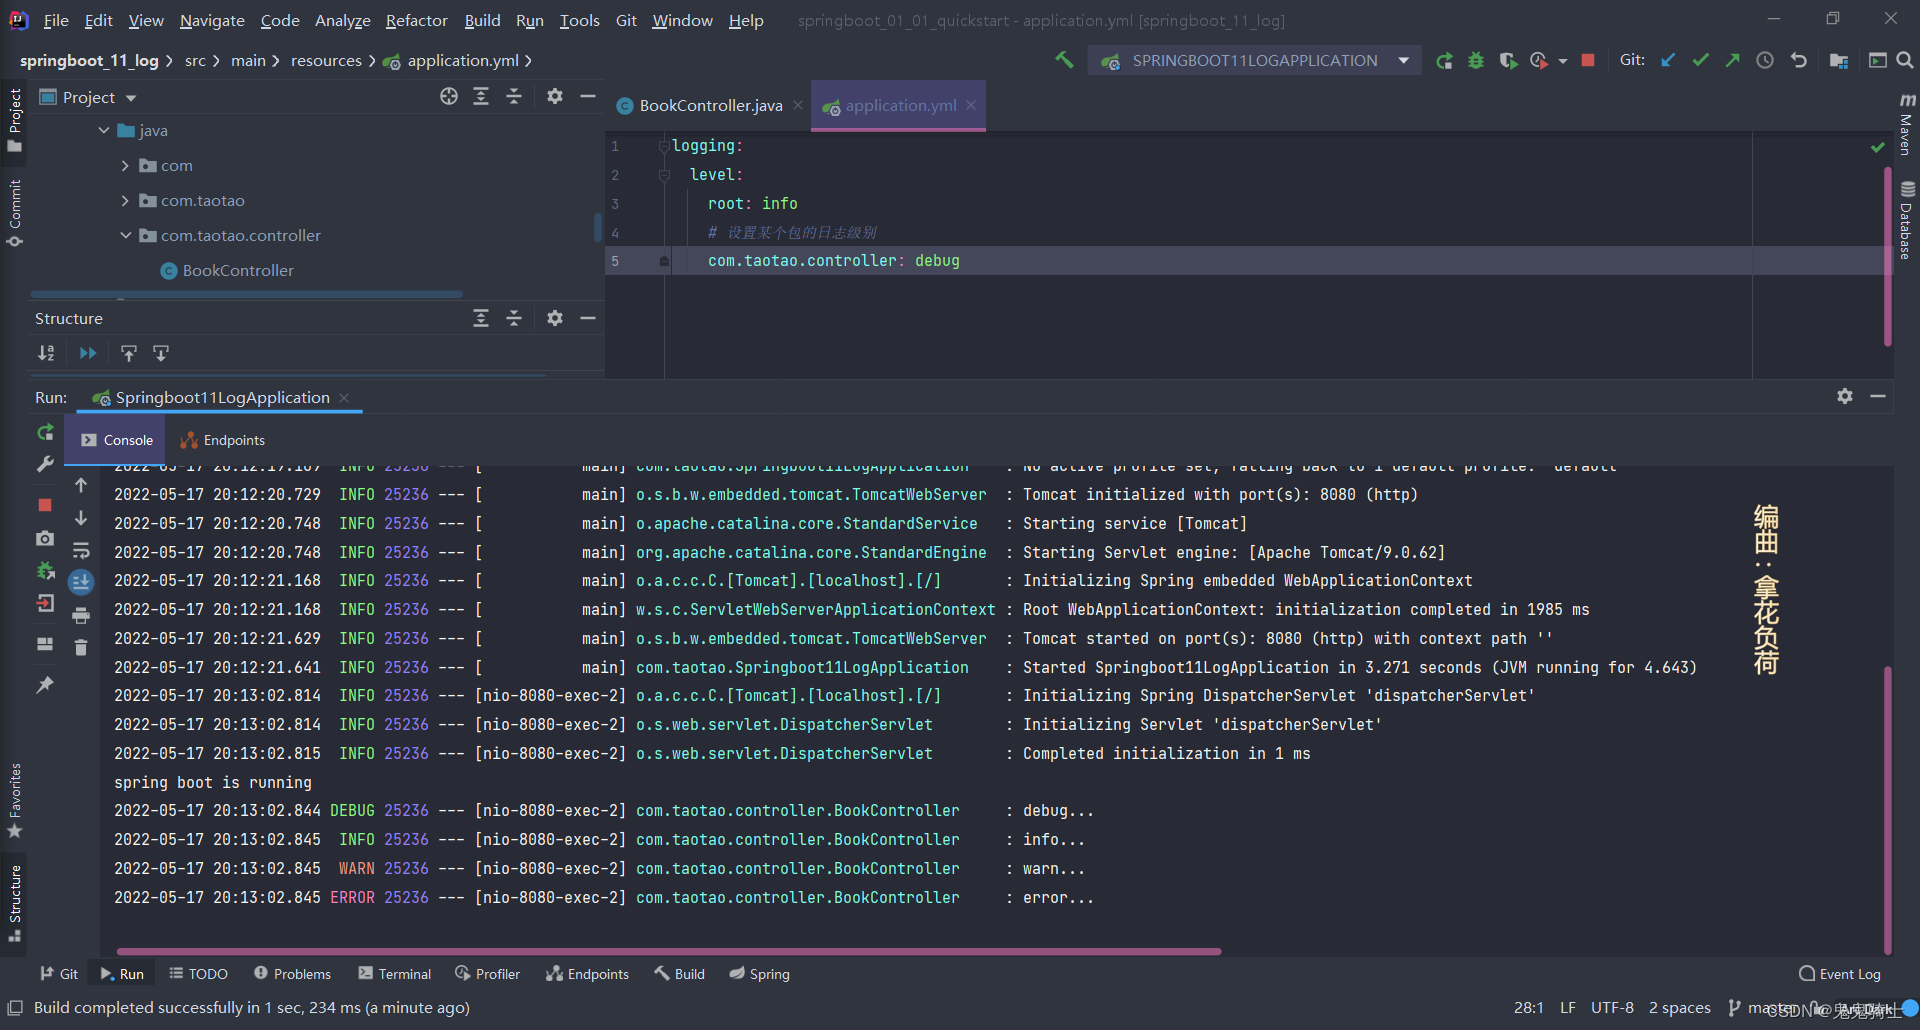1920x1030 pixels.
Task: Rollback changes with undo arrow icon
Action: click(x=1799, y=61)
